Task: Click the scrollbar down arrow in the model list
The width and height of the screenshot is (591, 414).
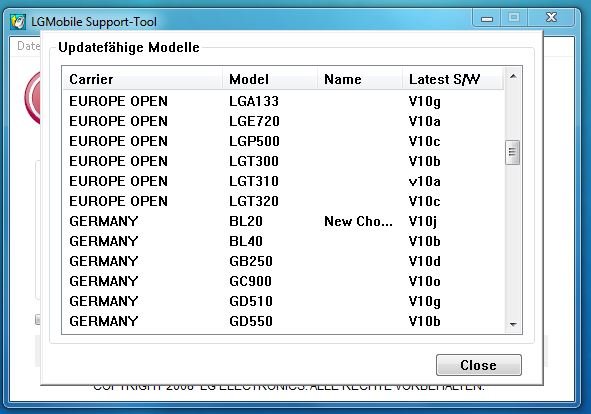Action: pos(513,324)
